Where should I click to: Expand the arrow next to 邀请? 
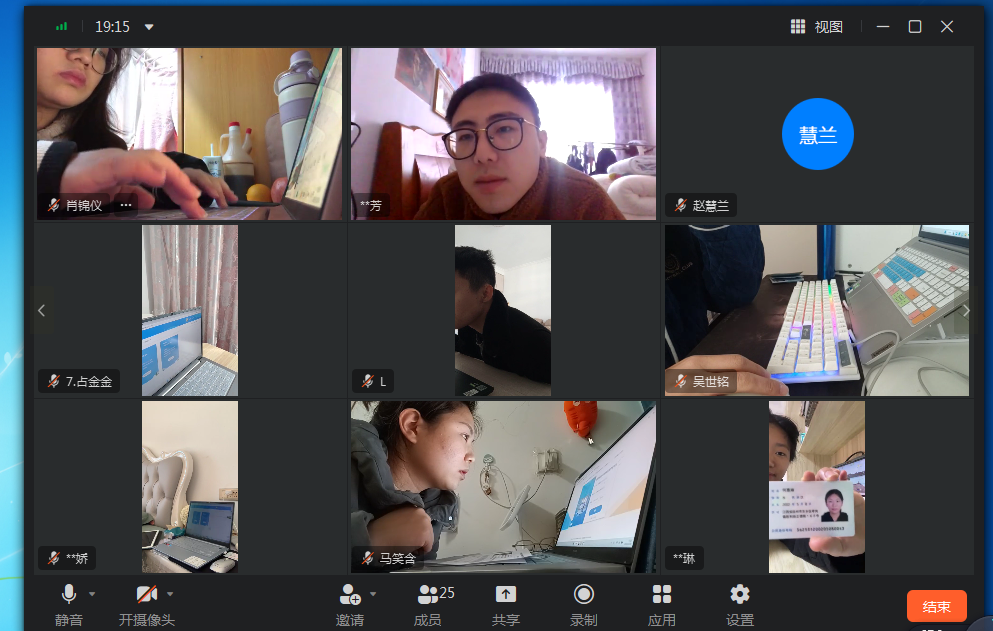pyautogui.click(x=373, y=594)
